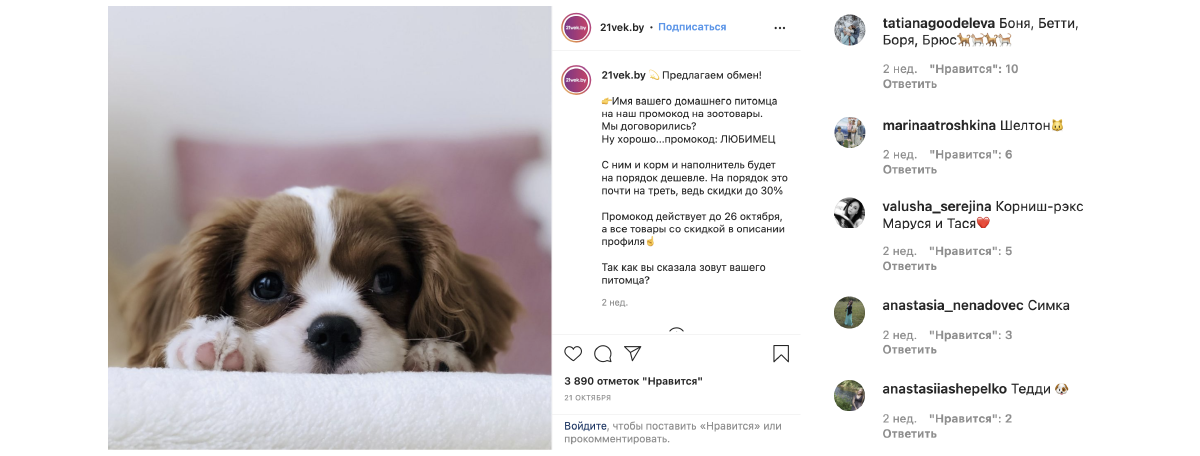Click 21vek.by avatar in post header
The height and width of the screenshot is (456, 1200).
point(576,27)
